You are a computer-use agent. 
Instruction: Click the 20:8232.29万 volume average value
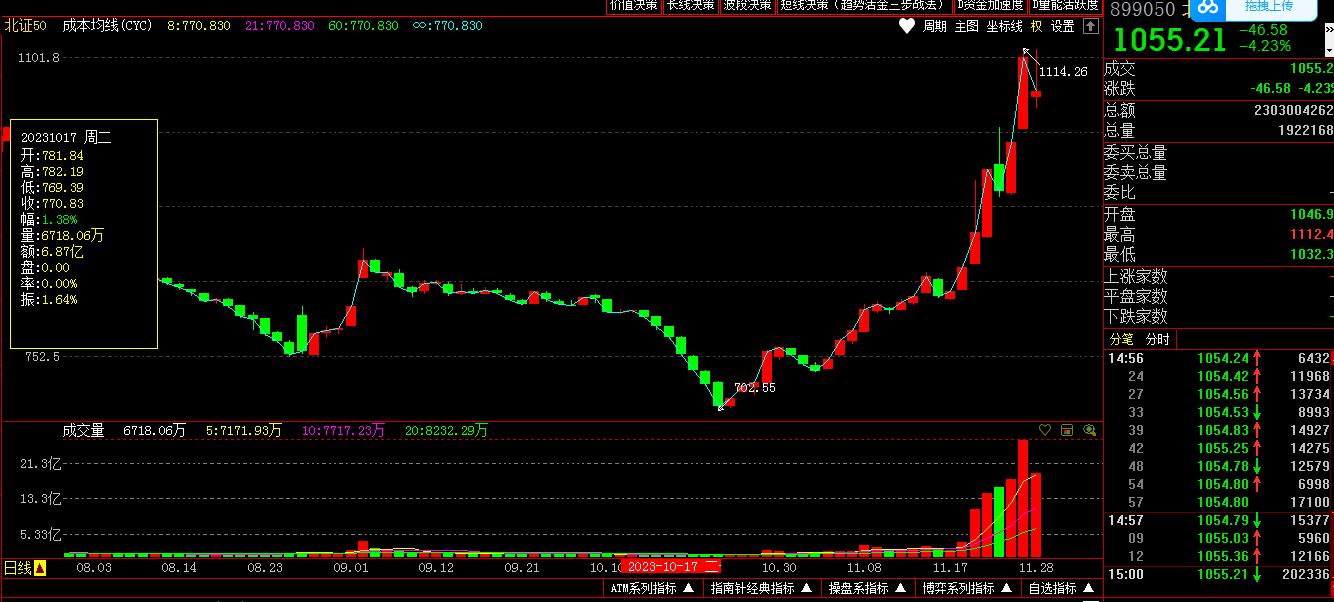click(446, 431)
